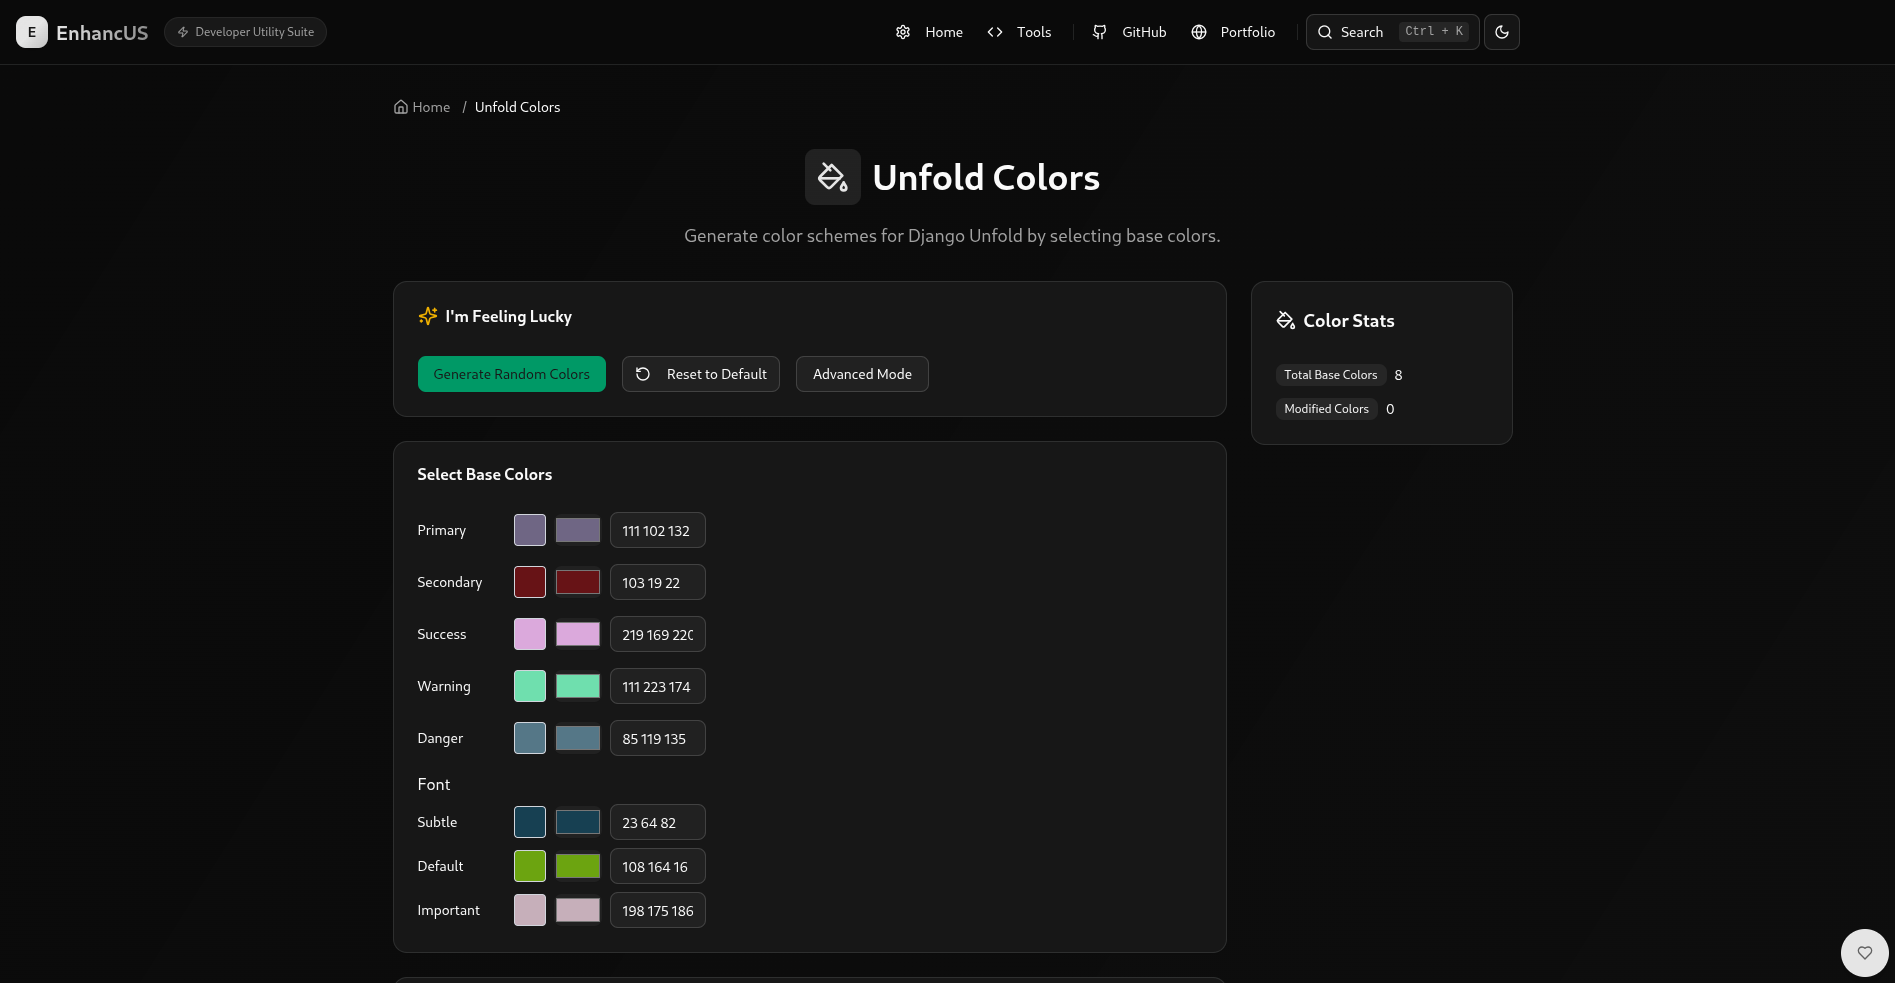The image size is (1895, 983).
Task: Click the reset arrow on Reset to Default
Action: (x=643, y=374)
